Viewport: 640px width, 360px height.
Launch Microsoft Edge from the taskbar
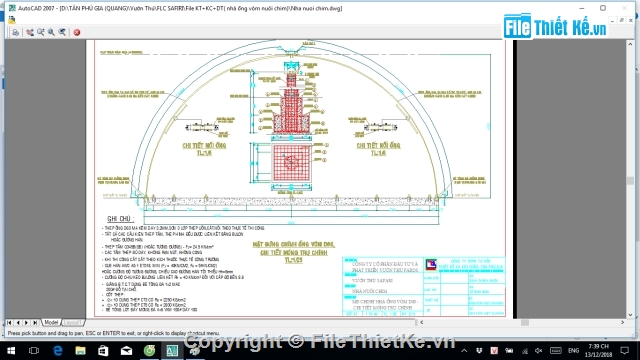click(58, 351)
